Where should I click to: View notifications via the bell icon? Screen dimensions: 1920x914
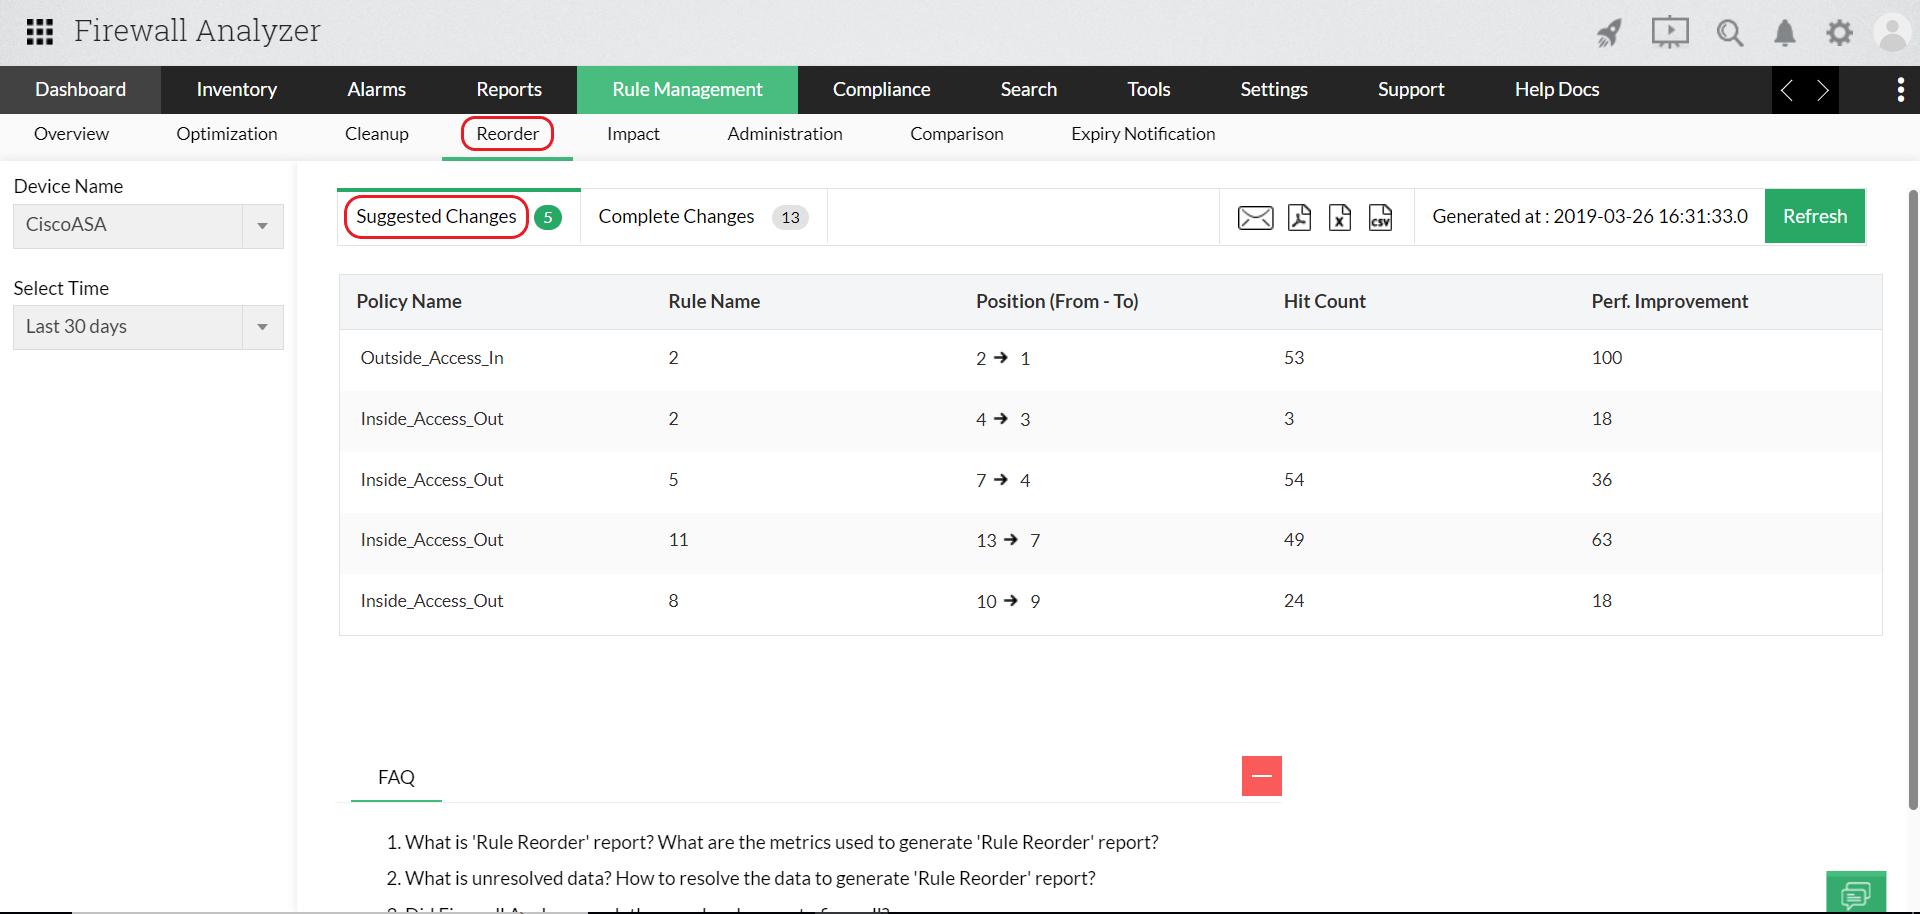tap(1784, 32)
